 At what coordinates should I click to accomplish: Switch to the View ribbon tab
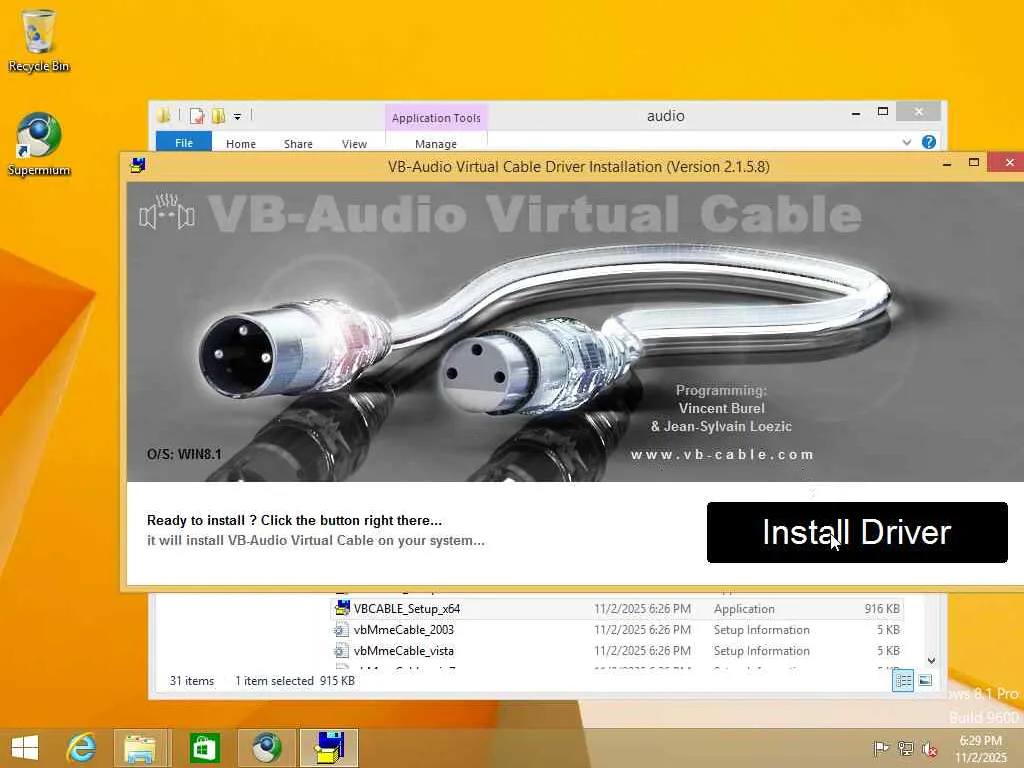pyautogui.click(x=354, y=144)
